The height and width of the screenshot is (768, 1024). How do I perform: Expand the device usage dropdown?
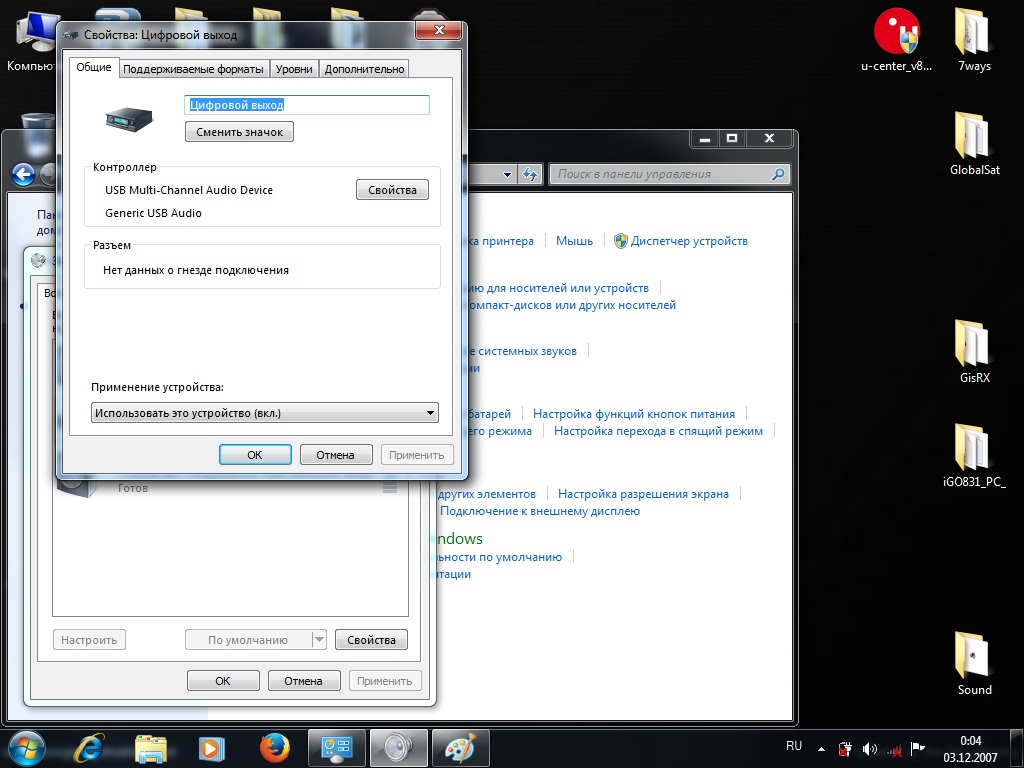[x=430, y=413]
